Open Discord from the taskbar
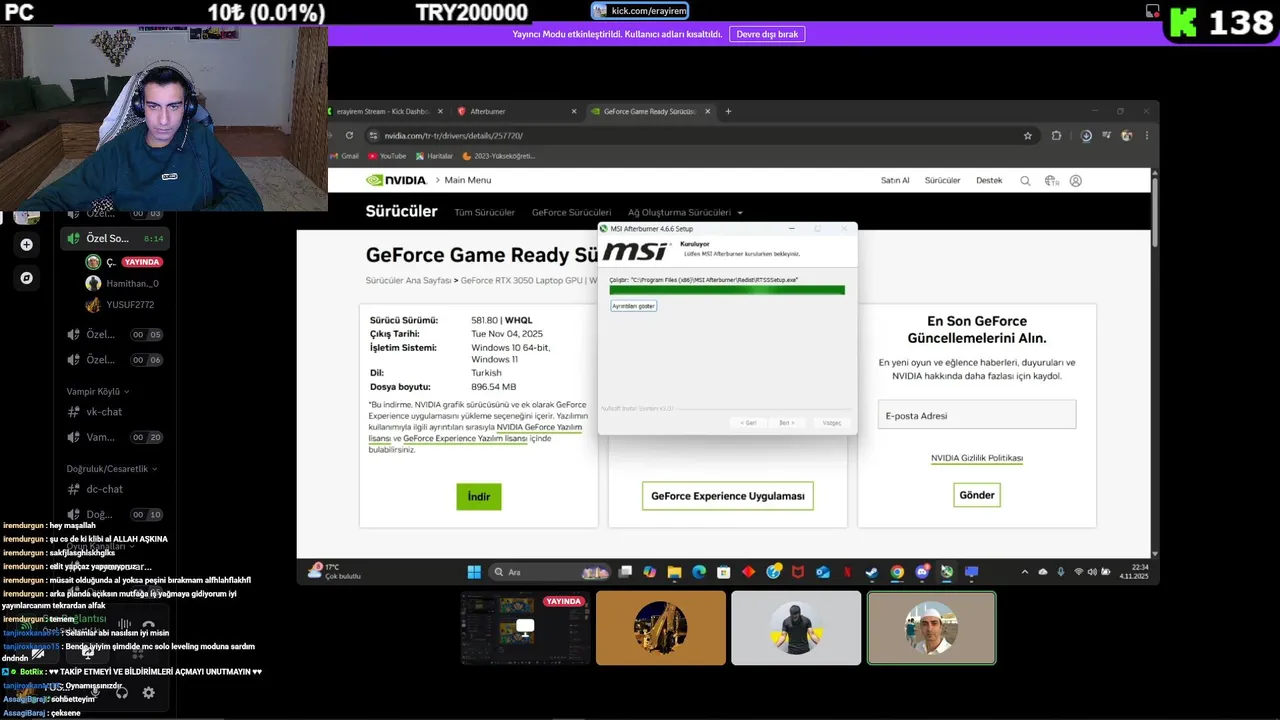The width and height of the screenshot is (1280, 720). tap(922, 572)
